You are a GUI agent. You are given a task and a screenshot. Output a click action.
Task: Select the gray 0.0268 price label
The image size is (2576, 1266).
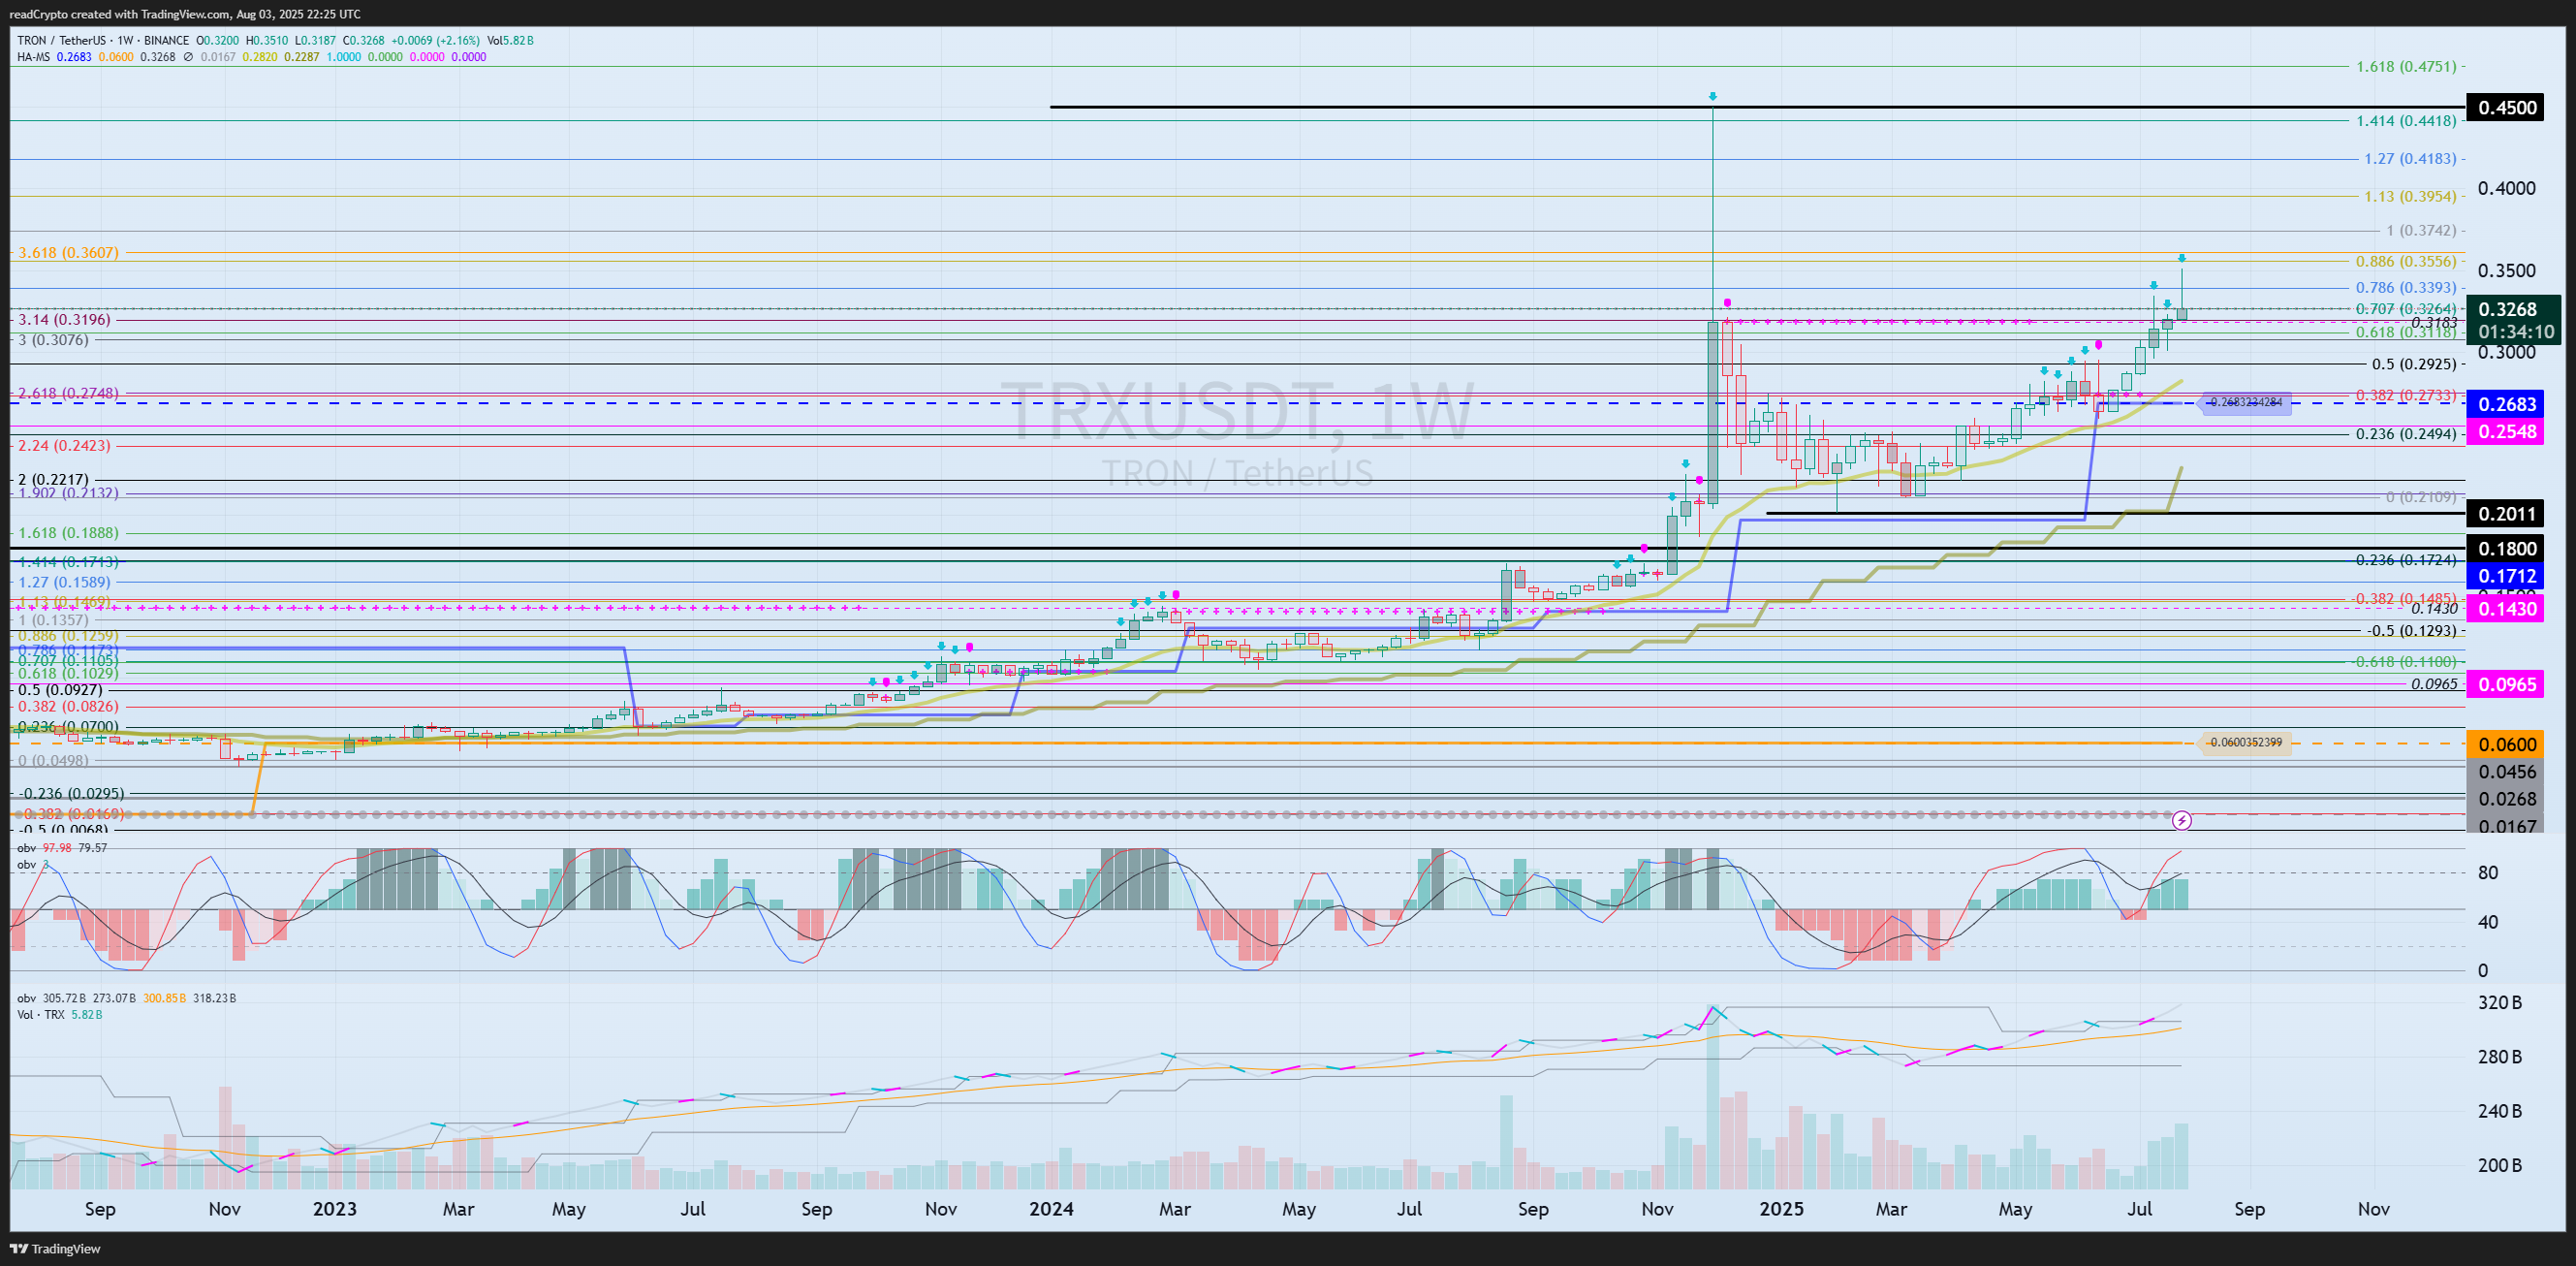pos(2506,799)
